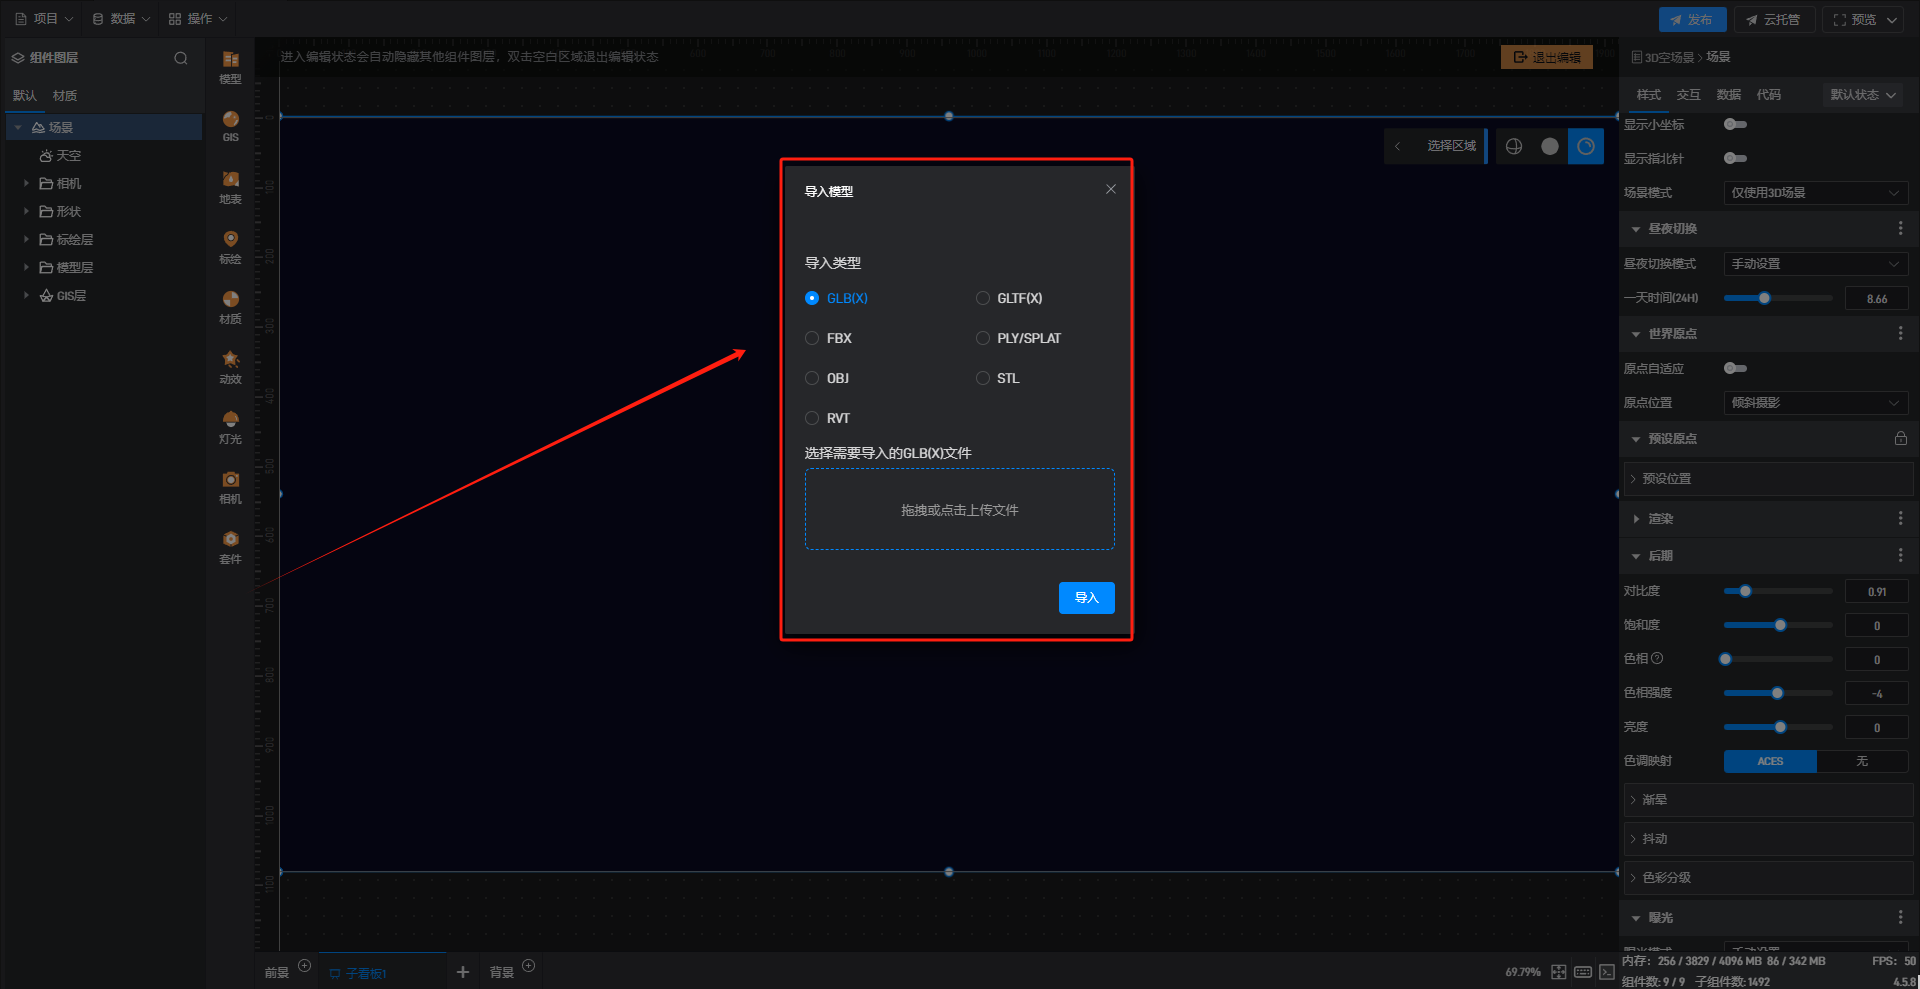The height and width of the screenshot is (989, 1920).
Task: Toggle 显示小坐标 switch
Action: 1735,124
